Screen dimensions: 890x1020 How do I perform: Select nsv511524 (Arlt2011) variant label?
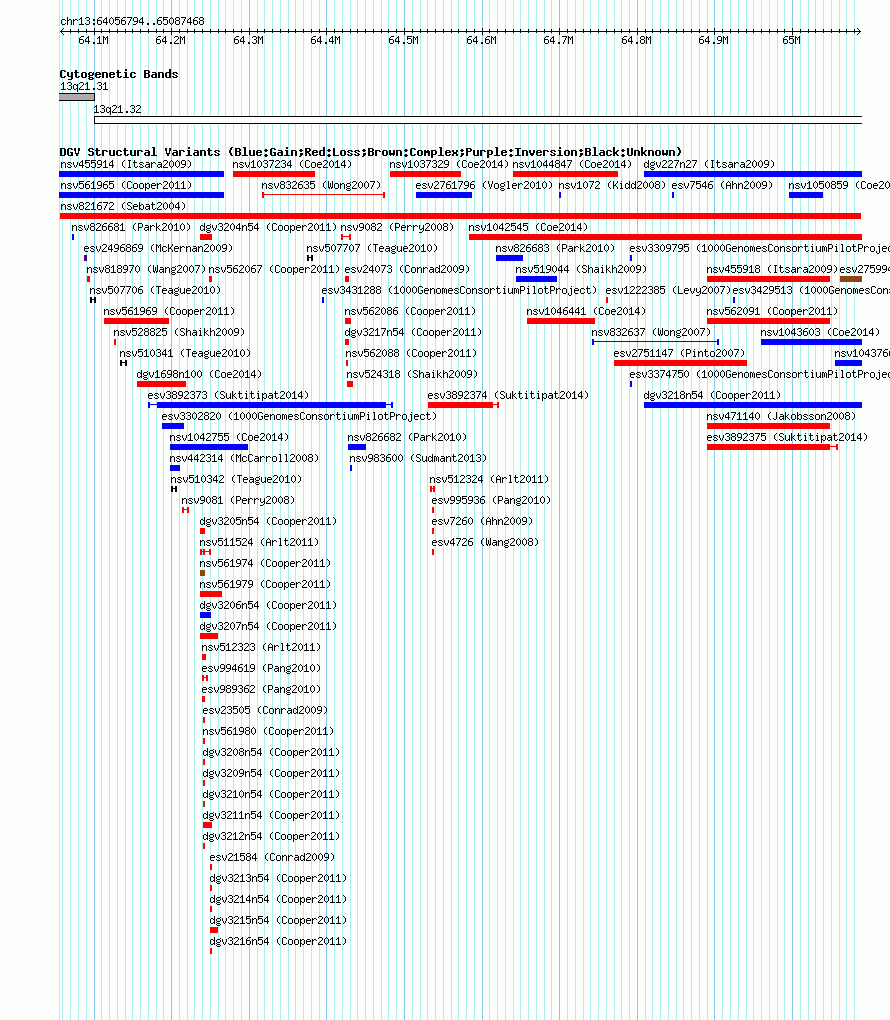click(259, 543)
